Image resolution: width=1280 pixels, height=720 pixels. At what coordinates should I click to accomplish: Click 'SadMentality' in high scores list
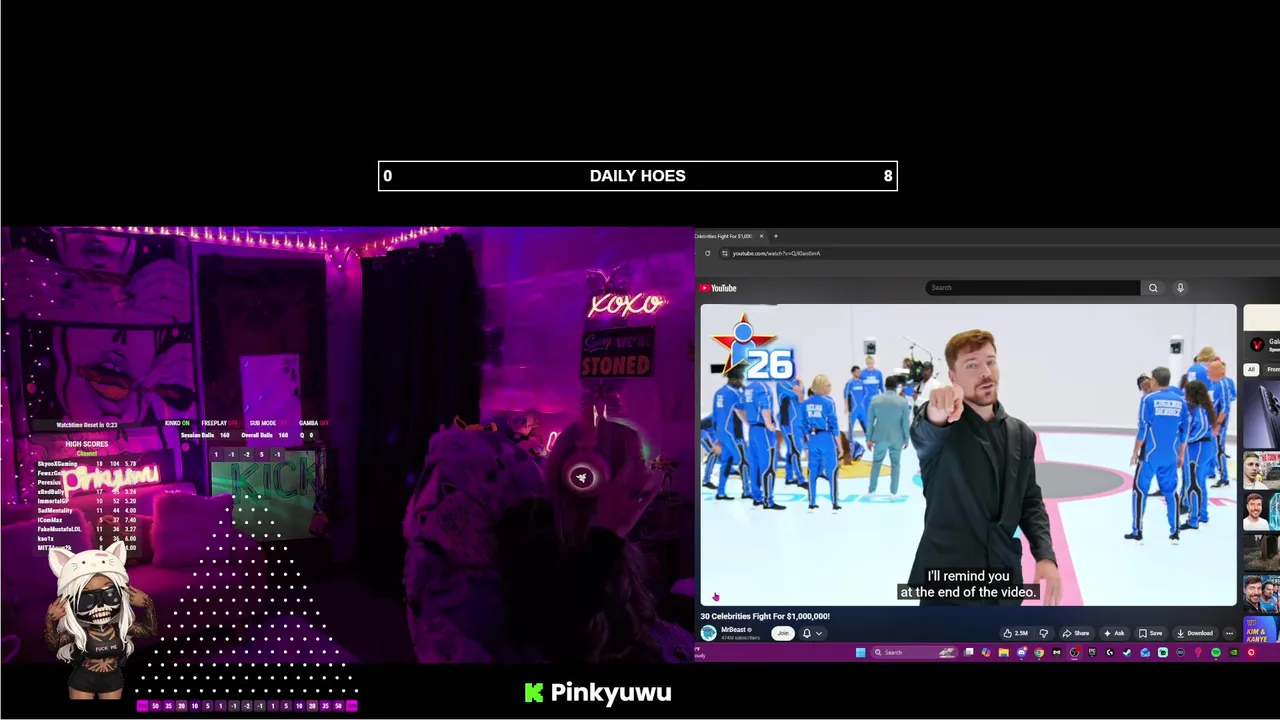55,511
